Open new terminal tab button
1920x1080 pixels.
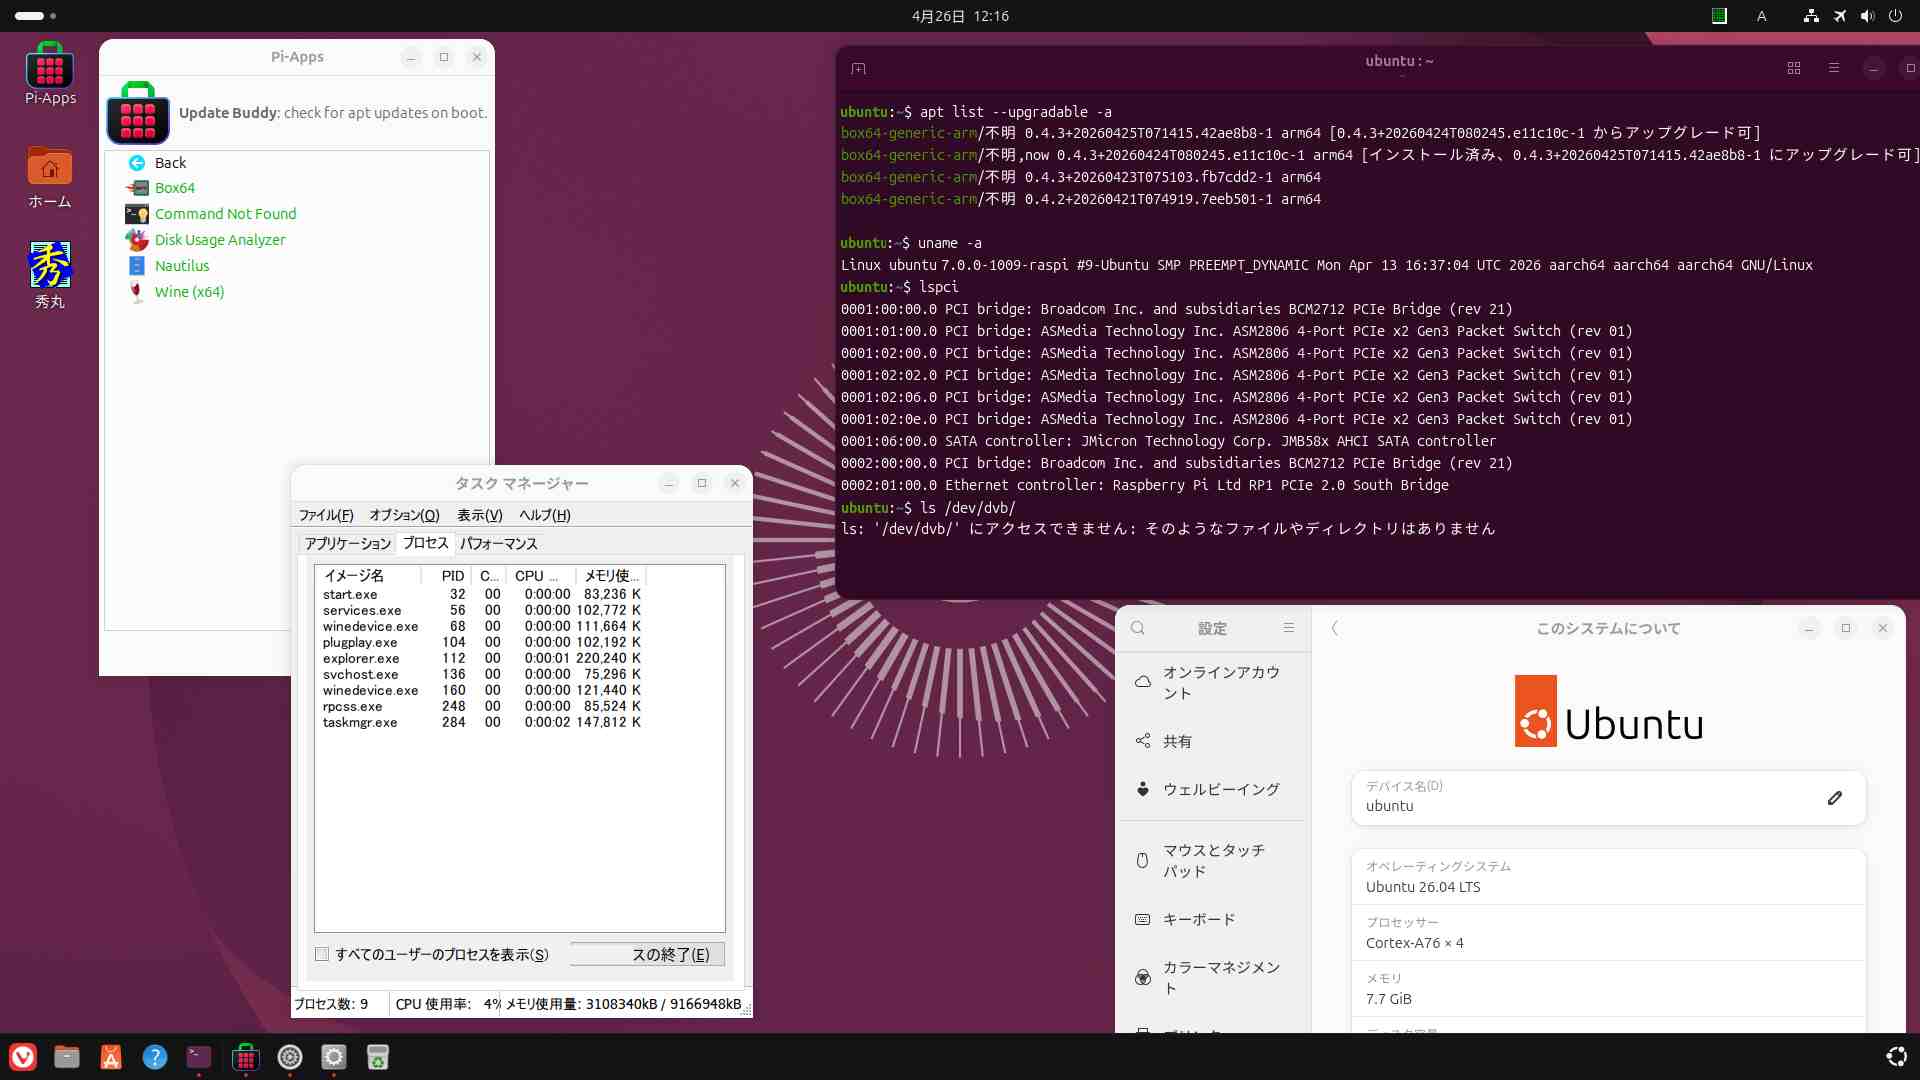[858, 68]
